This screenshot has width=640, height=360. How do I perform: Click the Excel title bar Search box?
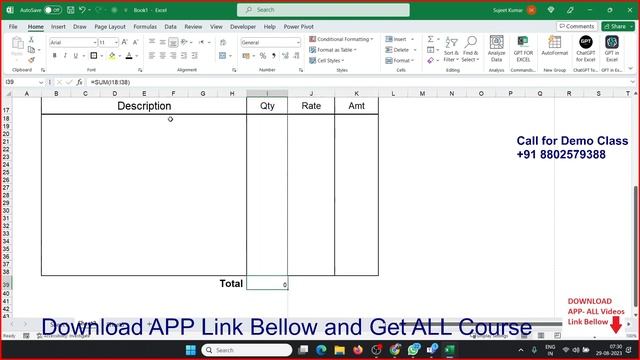(323, 10)
